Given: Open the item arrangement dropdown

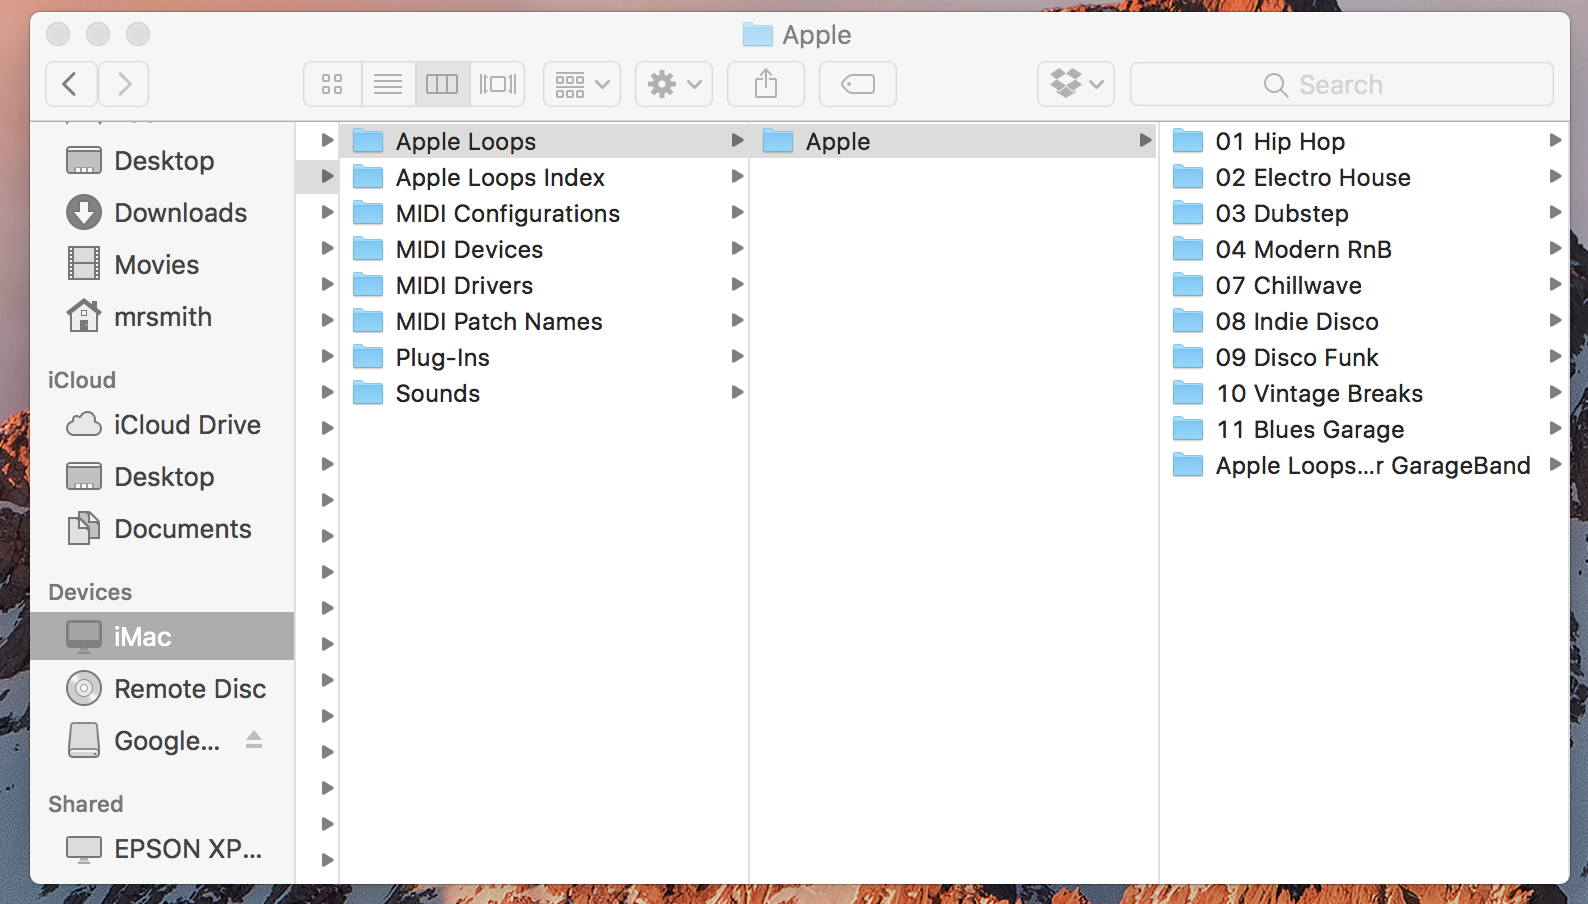Looking at the screenshot, I should tap(582, 84).
